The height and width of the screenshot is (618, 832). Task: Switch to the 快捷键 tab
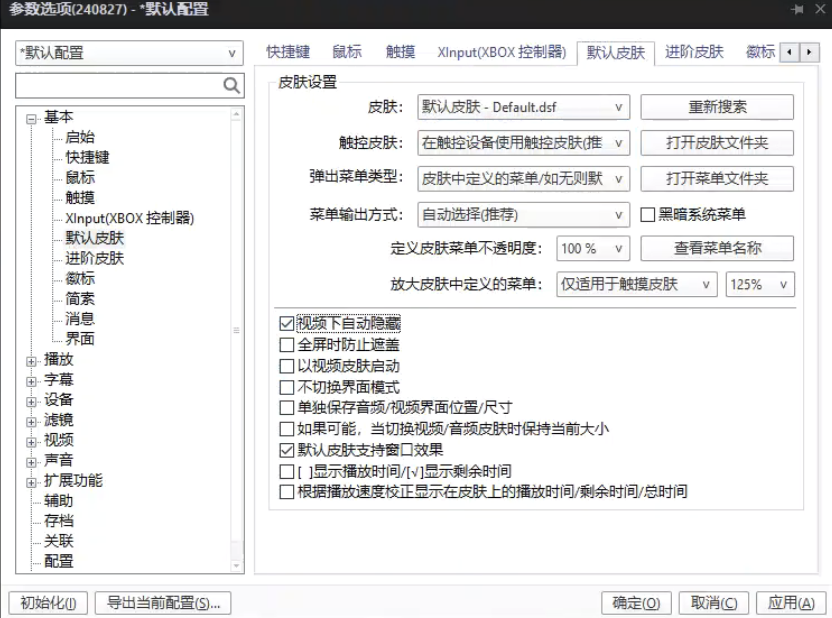288,52
